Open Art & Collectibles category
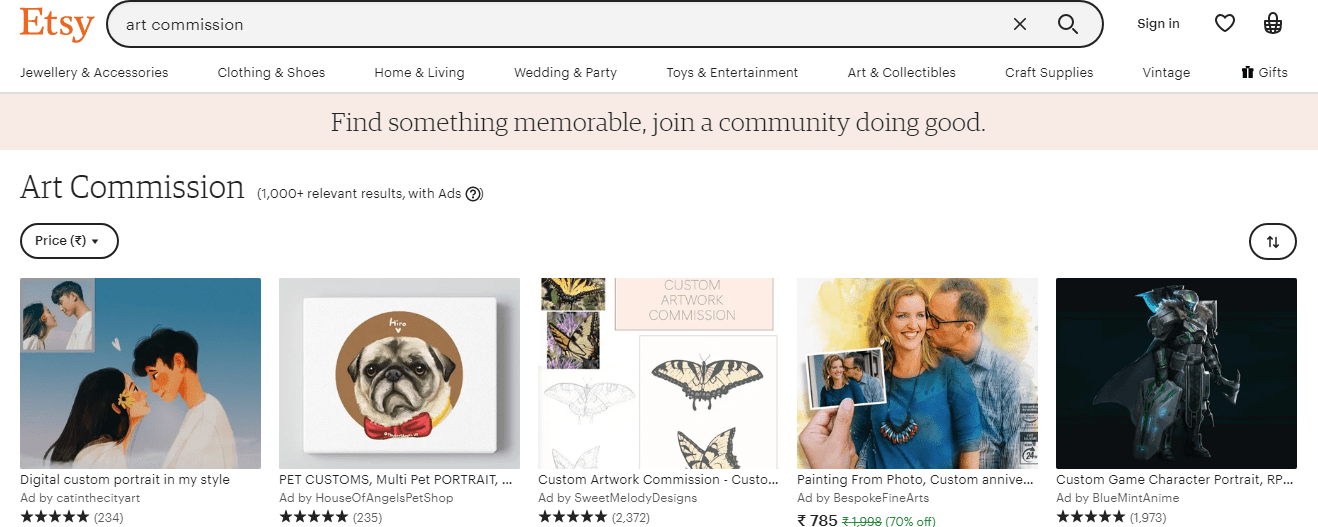The image size is (1318, 527). click(x=901, y=72)
